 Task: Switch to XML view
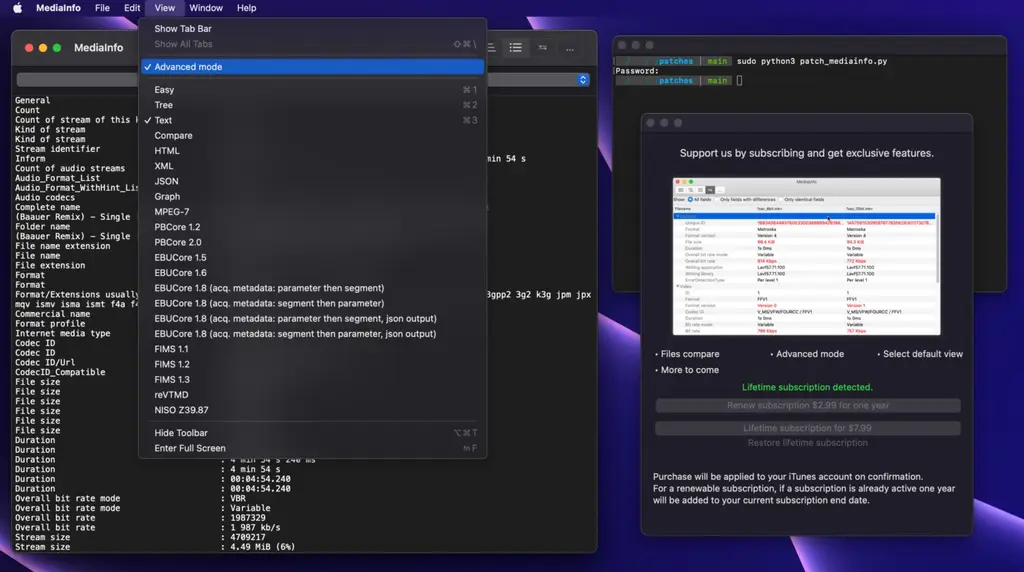click(x=312, y=166)
